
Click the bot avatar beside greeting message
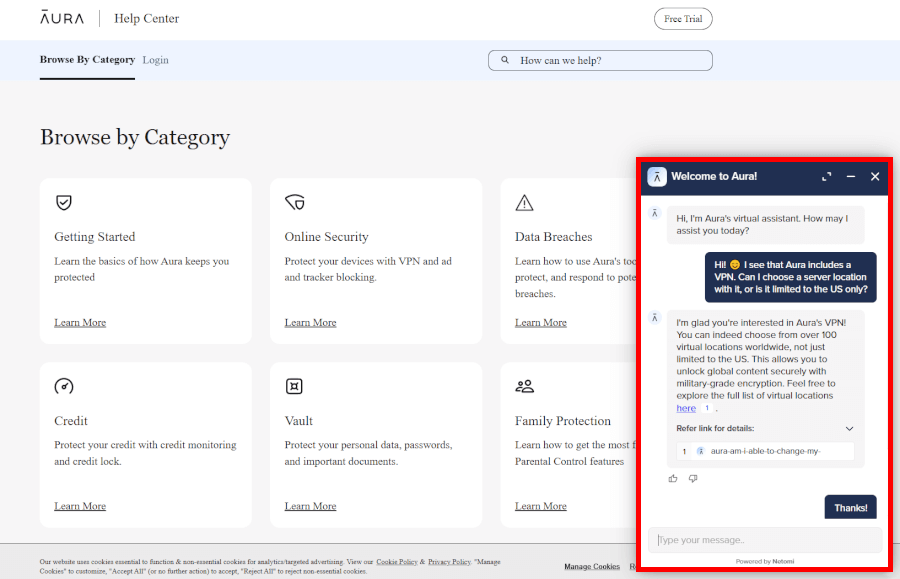(654, 213)
